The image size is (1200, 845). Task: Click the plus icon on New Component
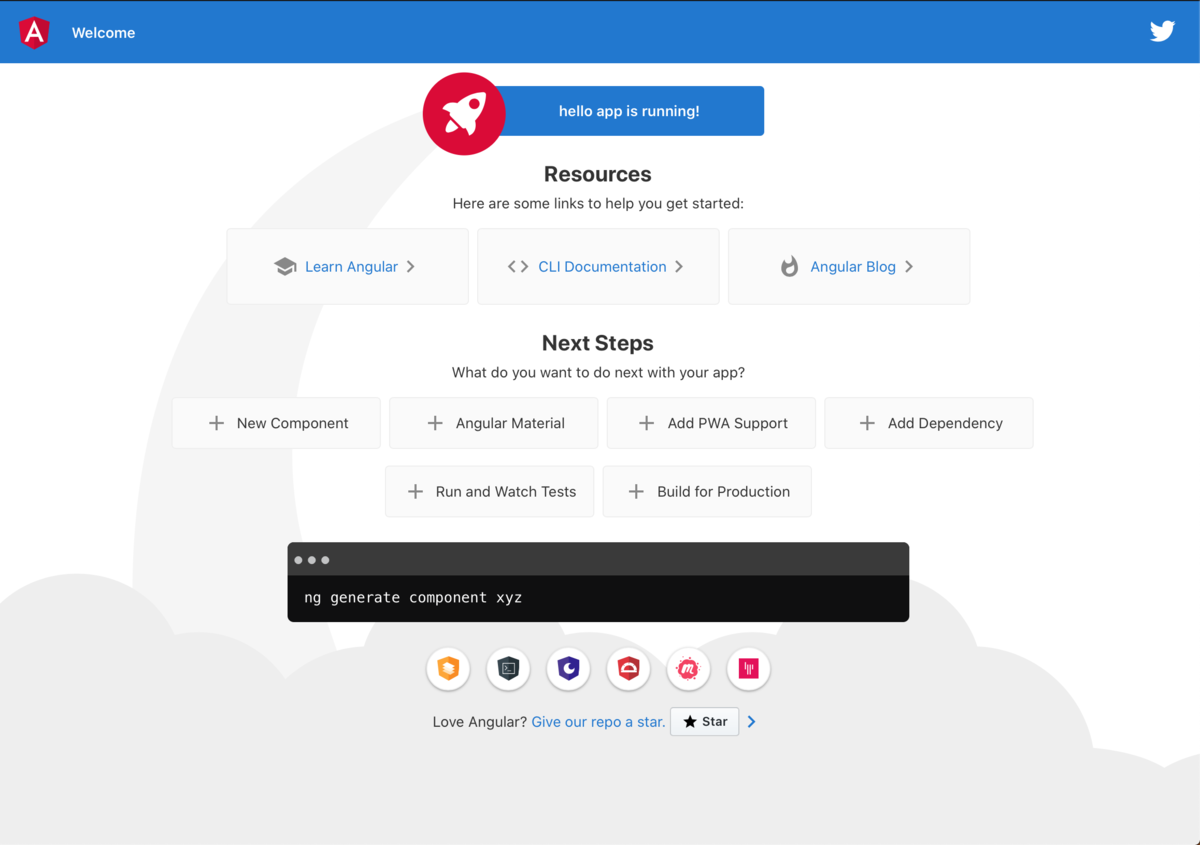pos(216,423)
